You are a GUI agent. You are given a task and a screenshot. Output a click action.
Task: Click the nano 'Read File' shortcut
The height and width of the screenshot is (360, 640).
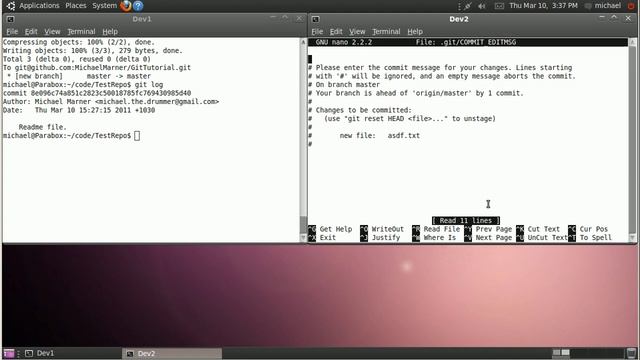(436, 229)
